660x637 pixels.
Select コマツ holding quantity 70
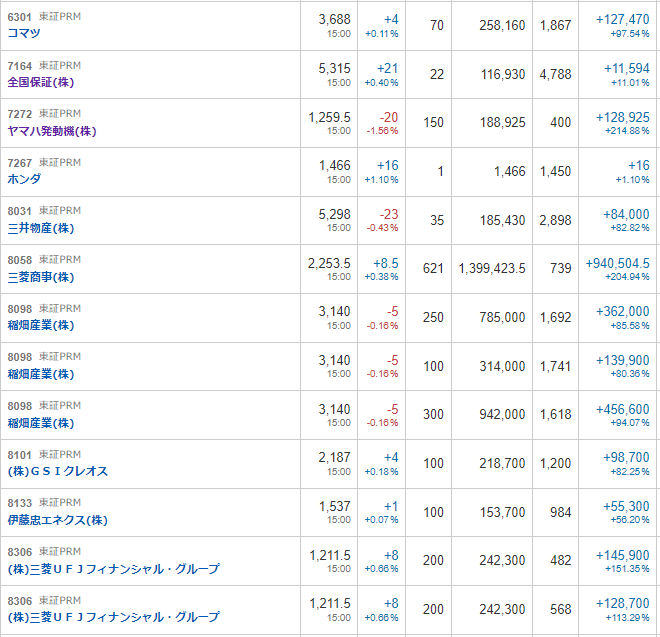pyautogui.click(x=436, y=25)
